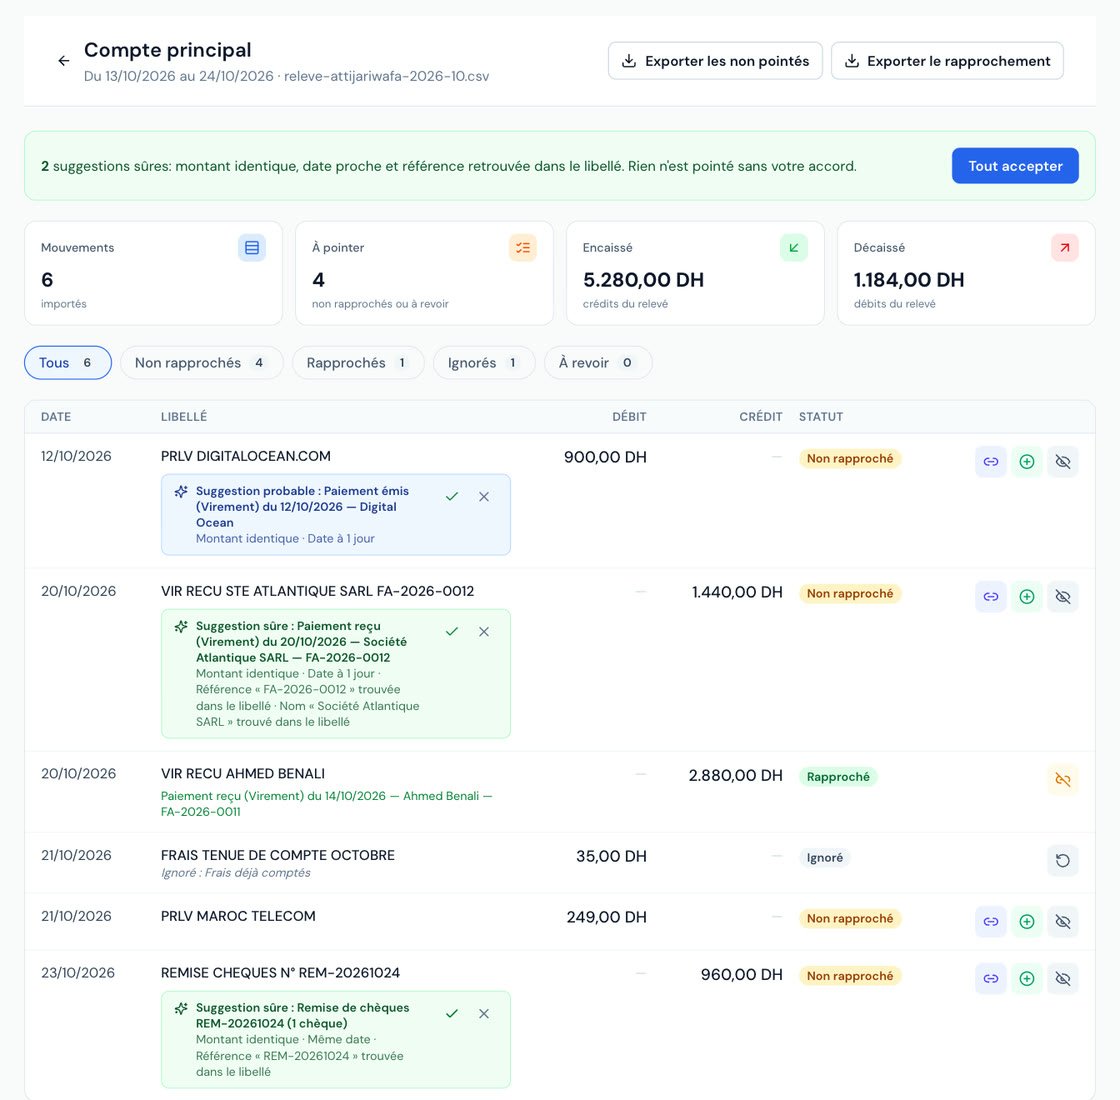The height and width of the screenshot is (1100, 1120).
Task: Confirm the Société Atlantique SARL suggestion
Action: pos(451,631)
